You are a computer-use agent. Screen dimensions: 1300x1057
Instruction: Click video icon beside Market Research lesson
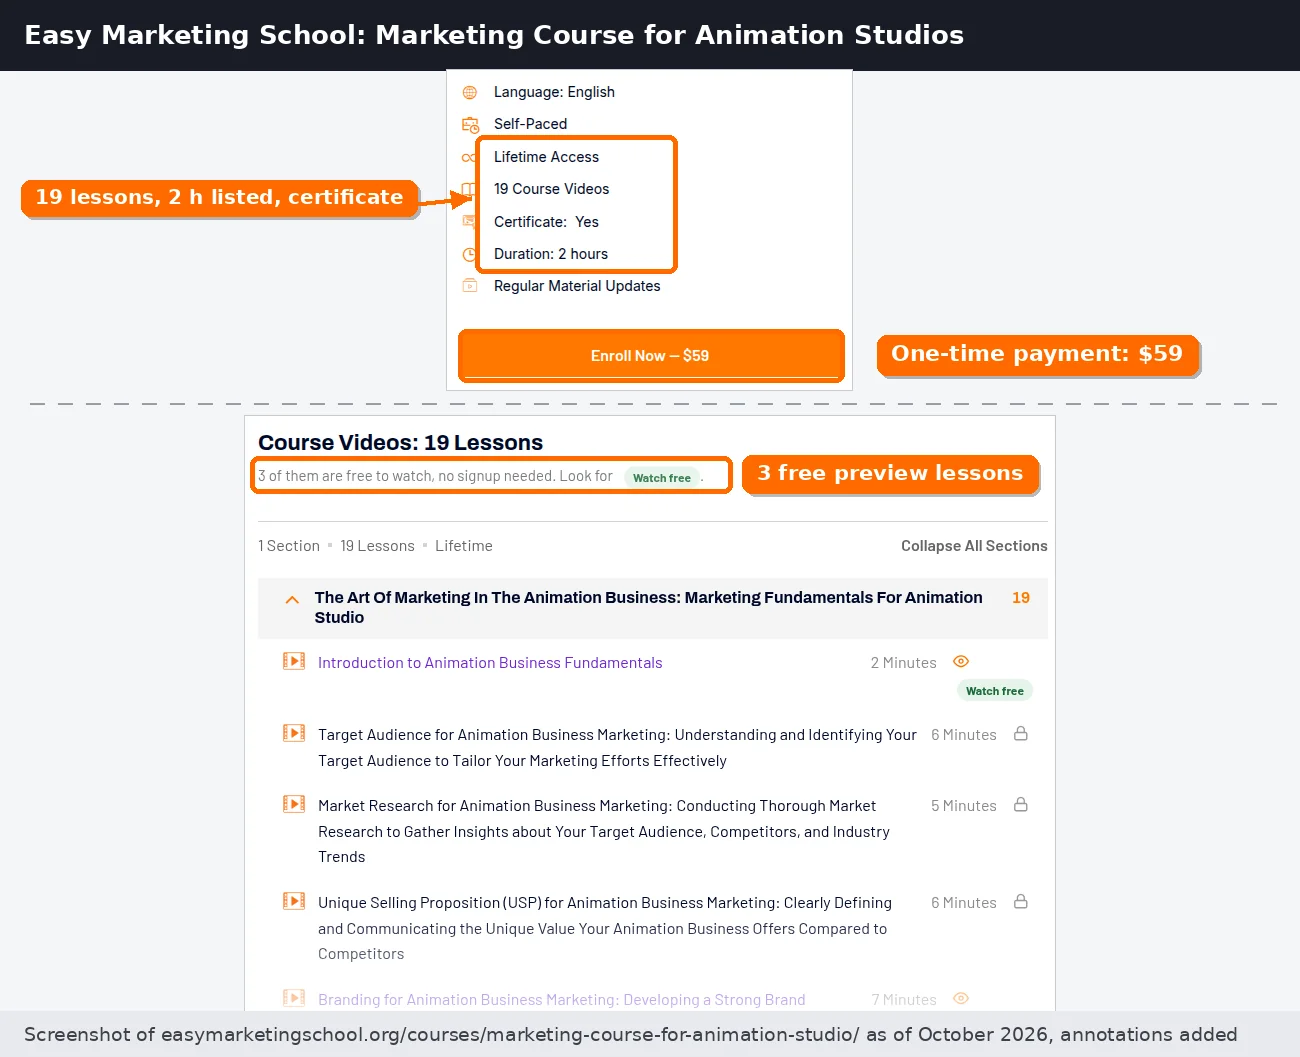click(294, 804)
